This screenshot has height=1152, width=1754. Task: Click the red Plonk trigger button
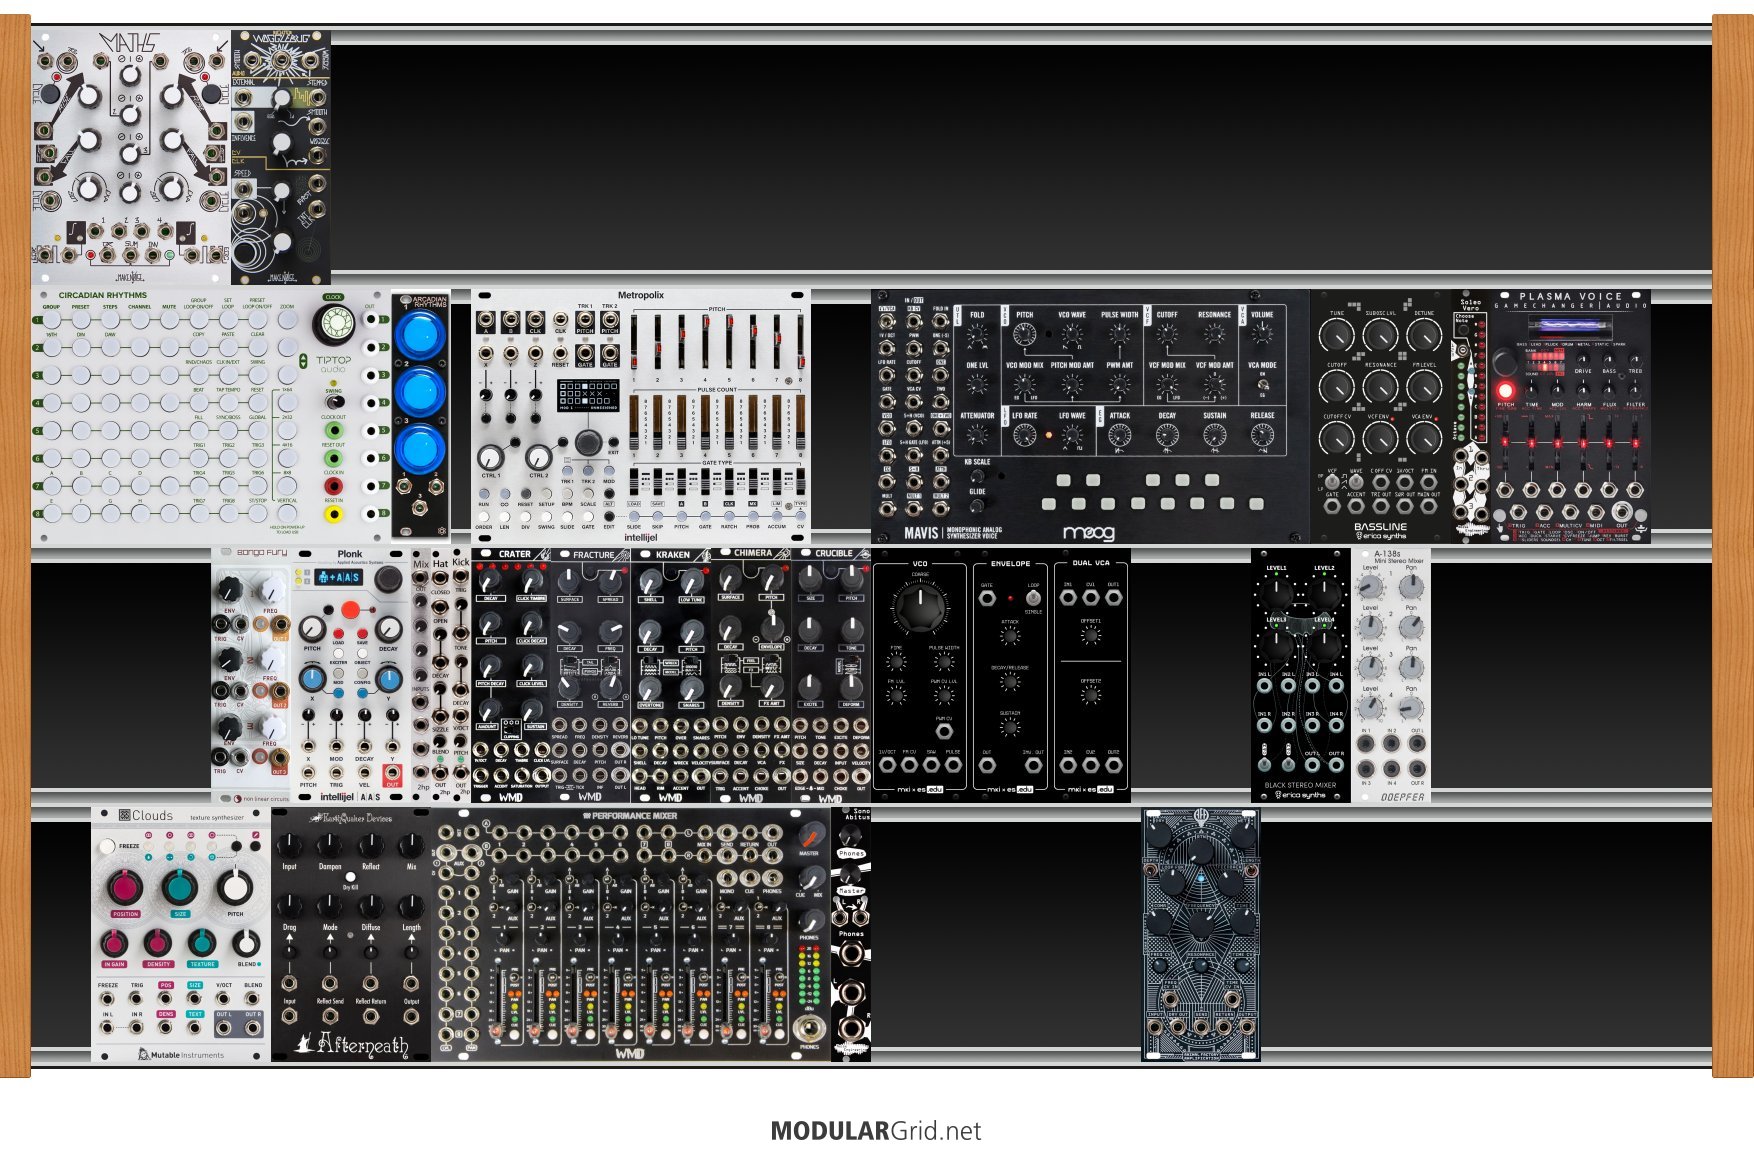point(350,610)
